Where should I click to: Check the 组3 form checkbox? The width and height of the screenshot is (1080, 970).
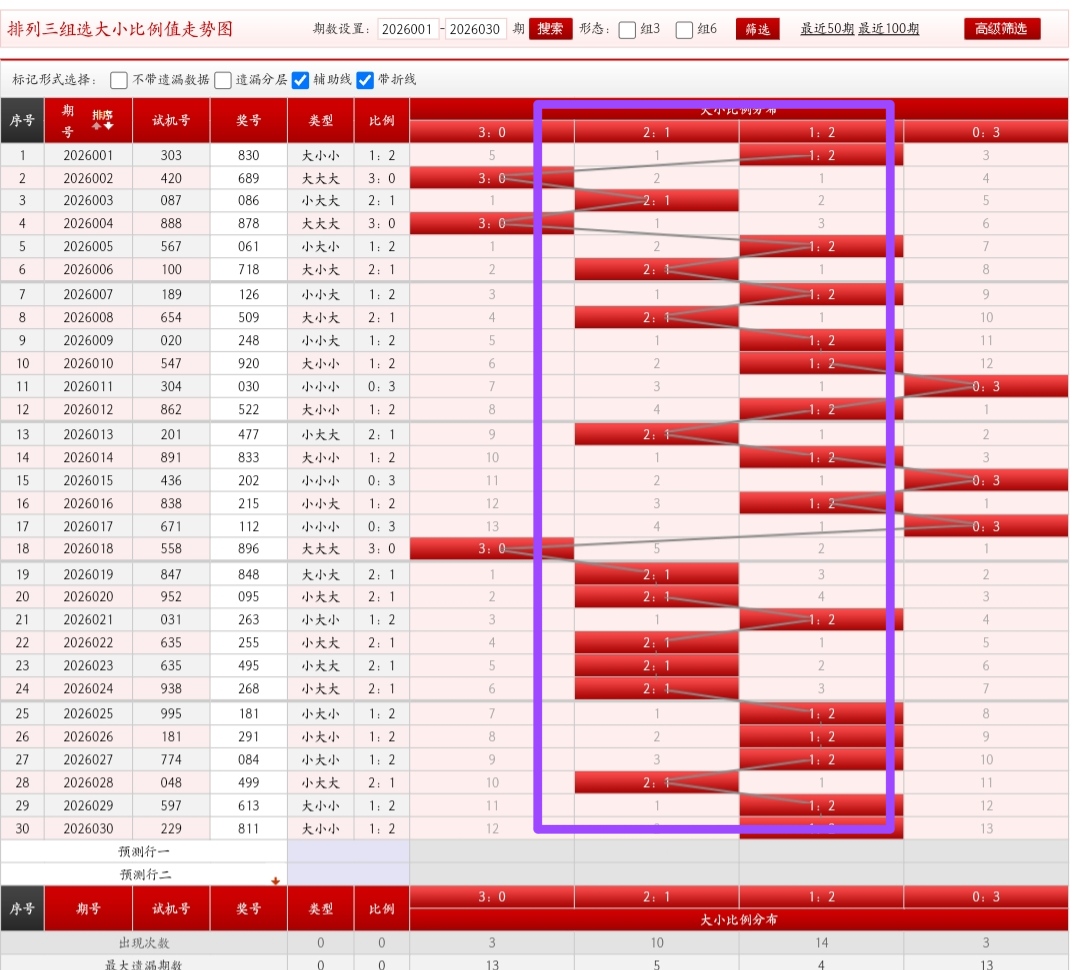pyautogui.click(x=627, y=30)
